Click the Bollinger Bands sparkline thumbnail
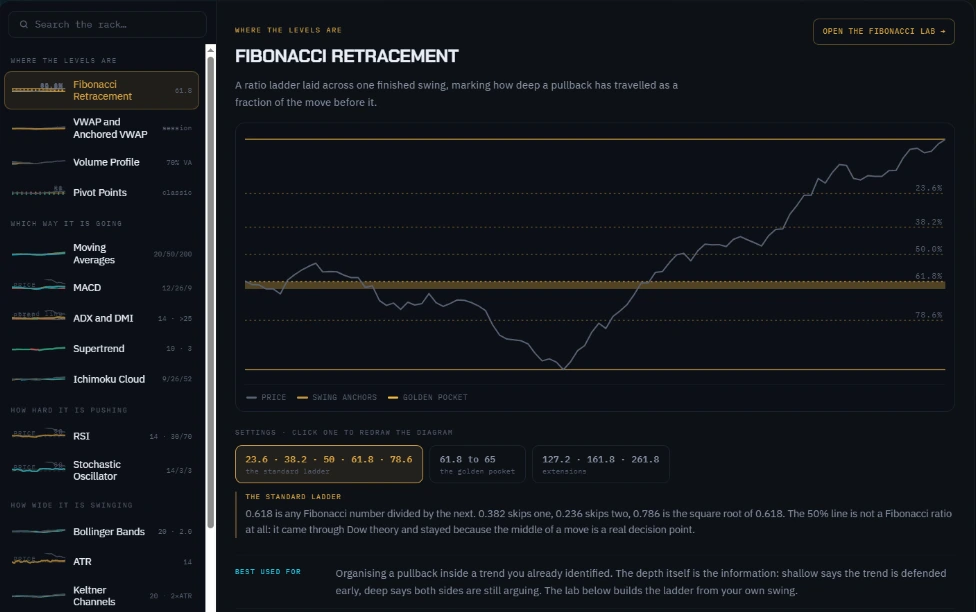This screenshot has width=976, height=612. tap(39, 531)
